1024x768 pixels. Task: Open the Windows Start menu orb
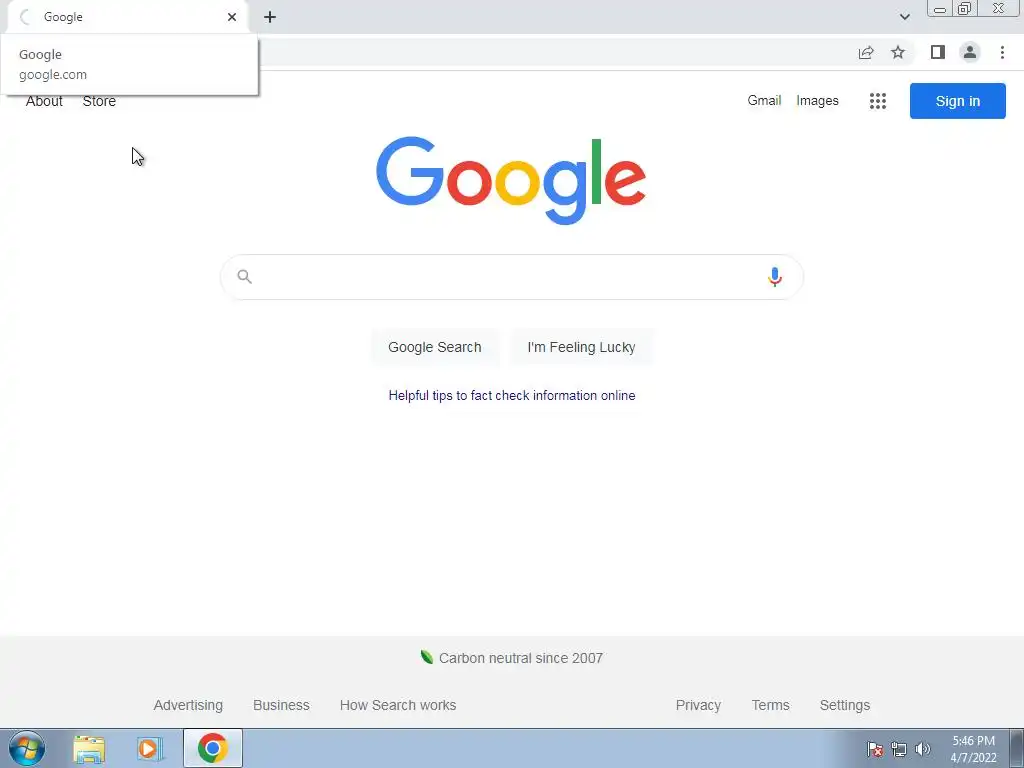pyautogui.click(x=27, y=748)
